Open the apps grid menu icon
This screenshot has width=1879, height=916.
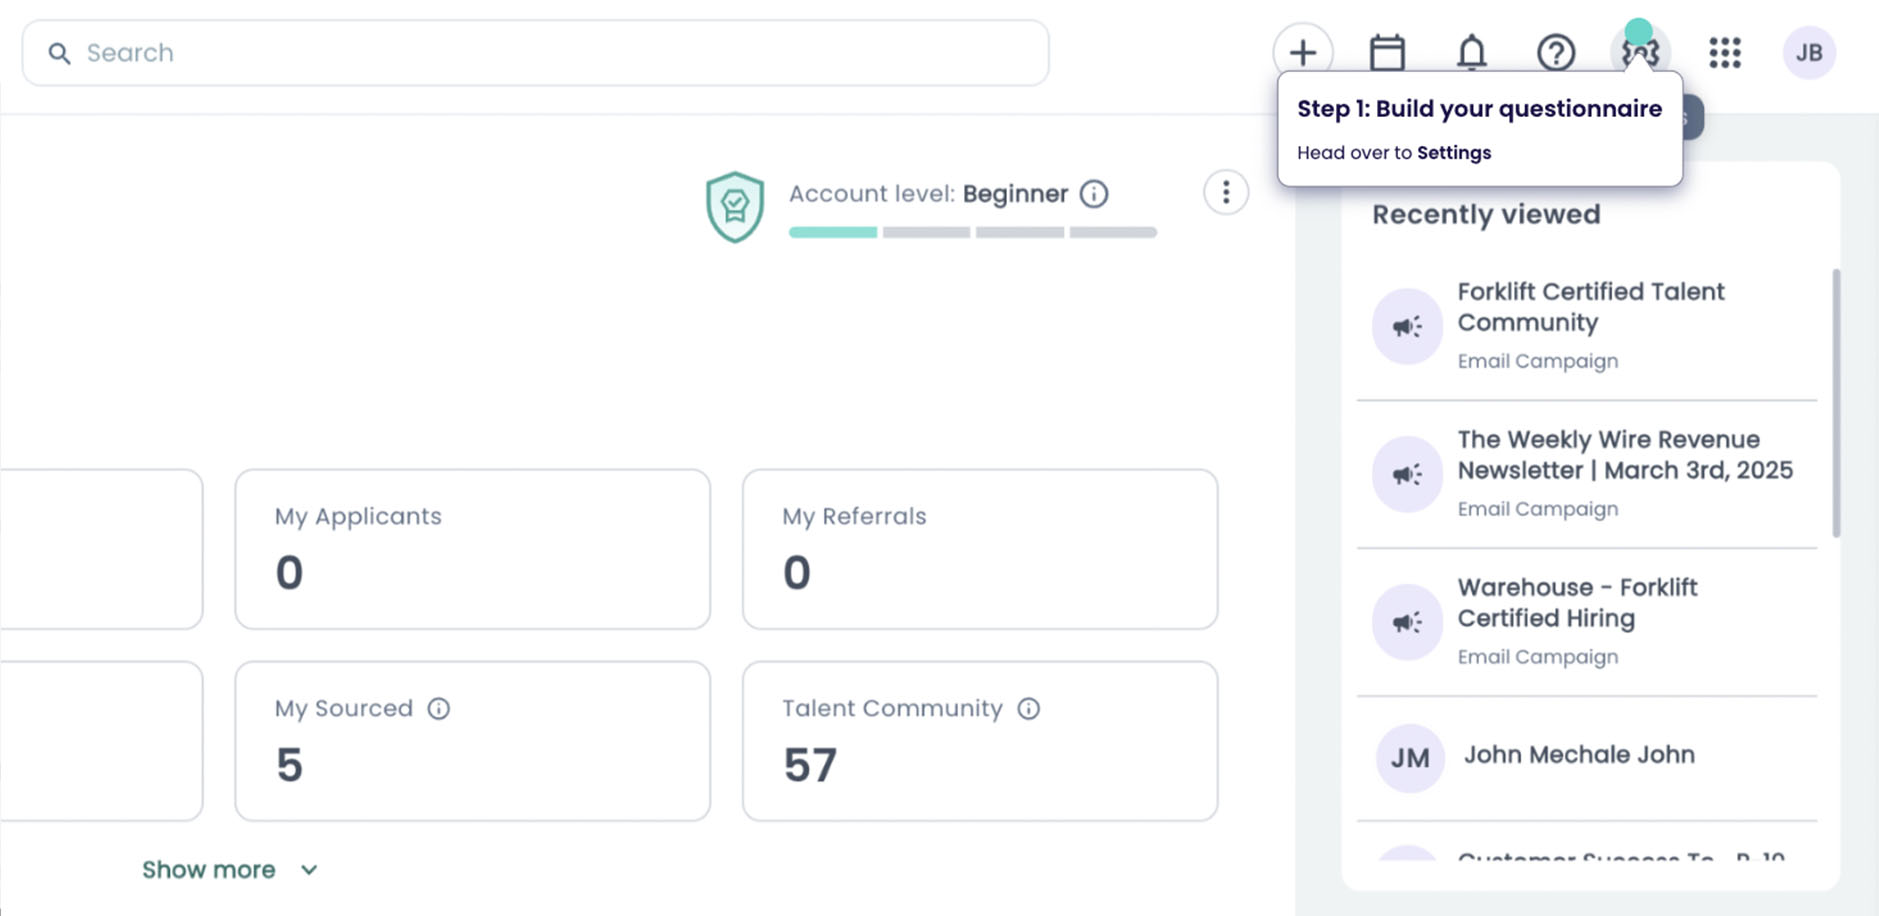(1725, 52)
